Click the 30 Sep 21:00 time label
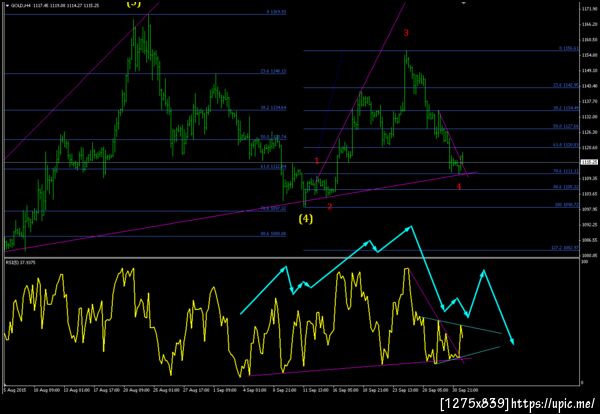 coord(466,390)
